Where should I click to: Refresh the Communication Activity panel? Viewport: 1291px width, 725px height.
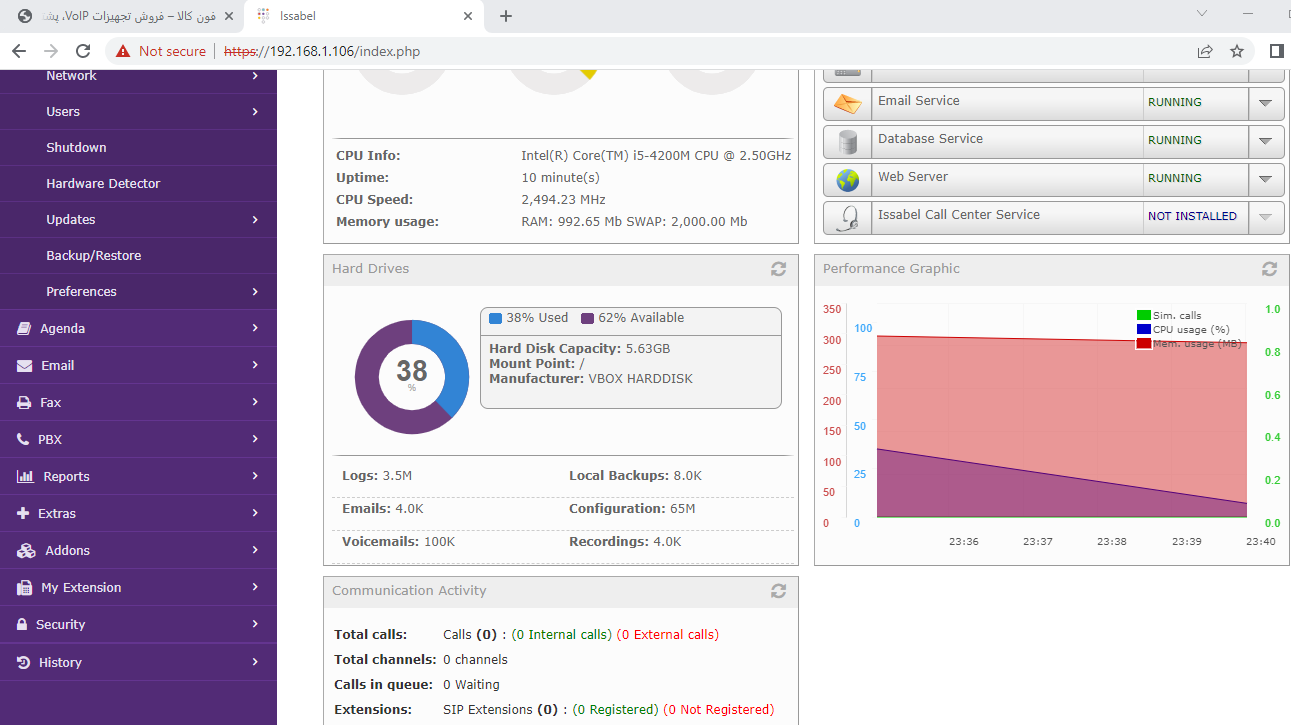click(778, 591)
